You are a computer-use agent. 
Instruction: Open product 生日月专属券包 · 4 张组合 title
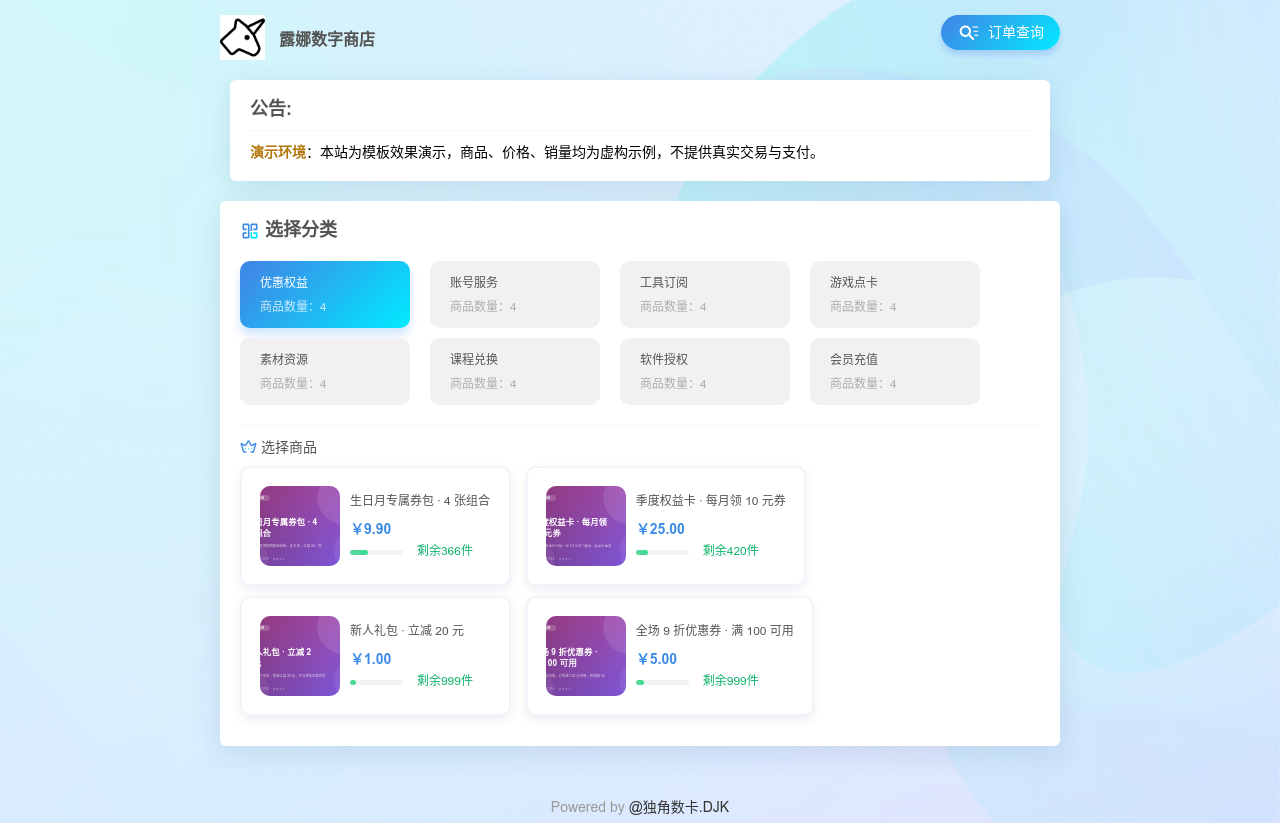click(420, 500)
